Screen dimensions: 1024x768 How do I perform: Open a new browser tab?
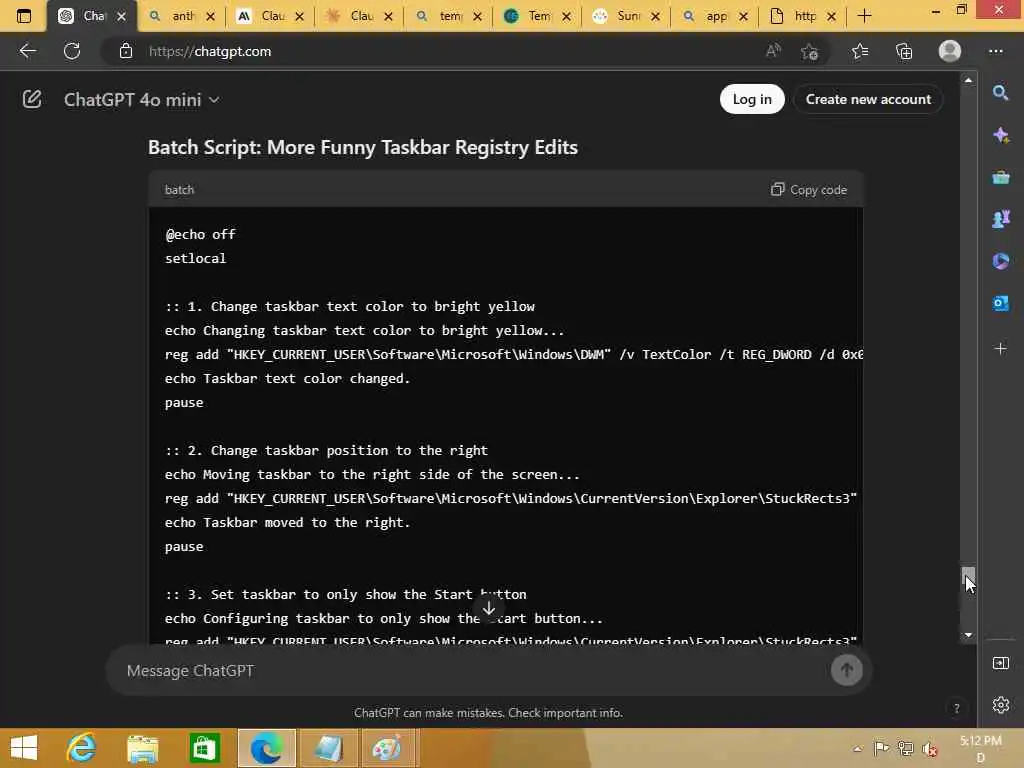(x=865, y=16)
